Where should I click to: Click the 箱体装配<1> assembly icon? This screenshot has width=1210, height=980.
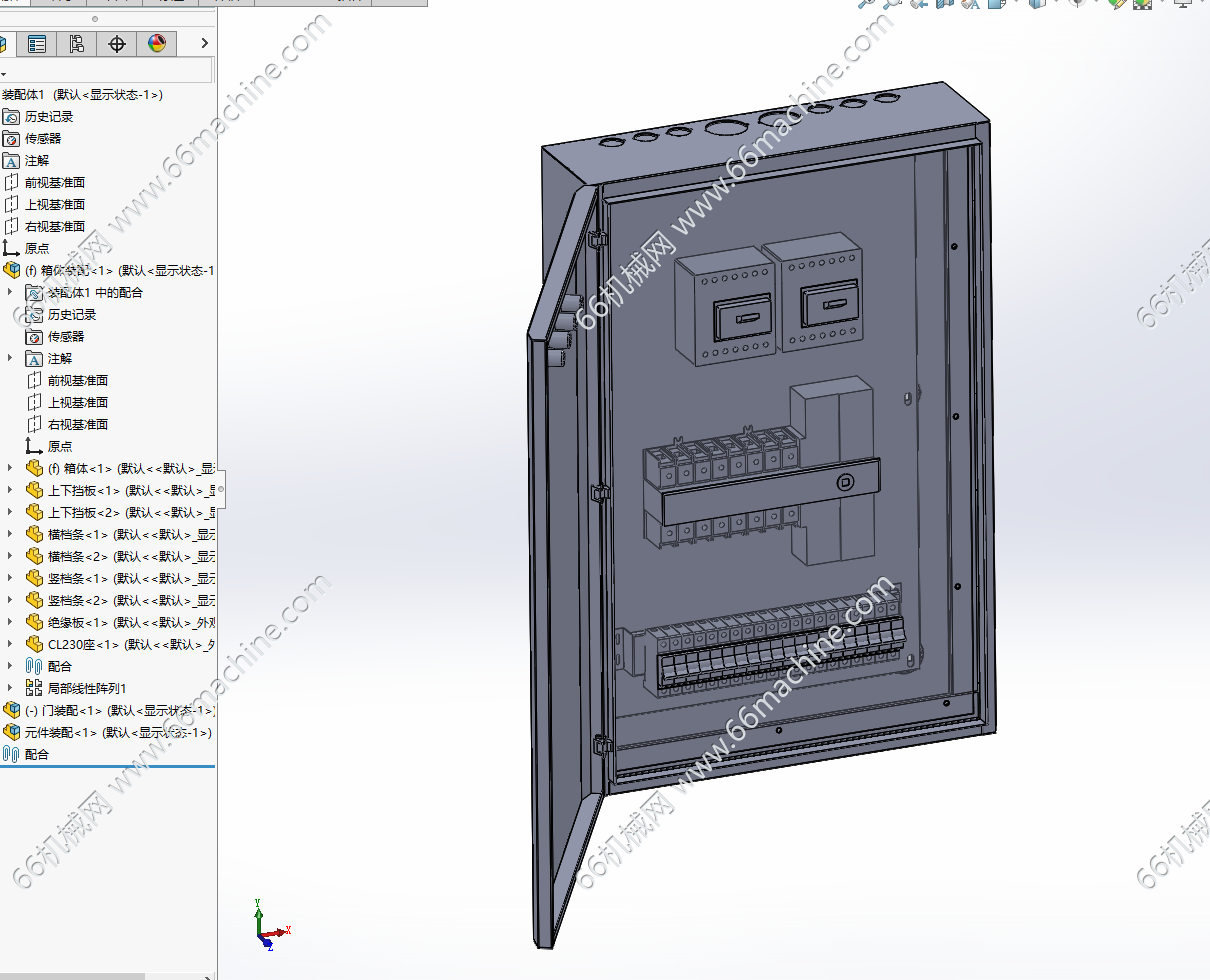click(11, 271)
